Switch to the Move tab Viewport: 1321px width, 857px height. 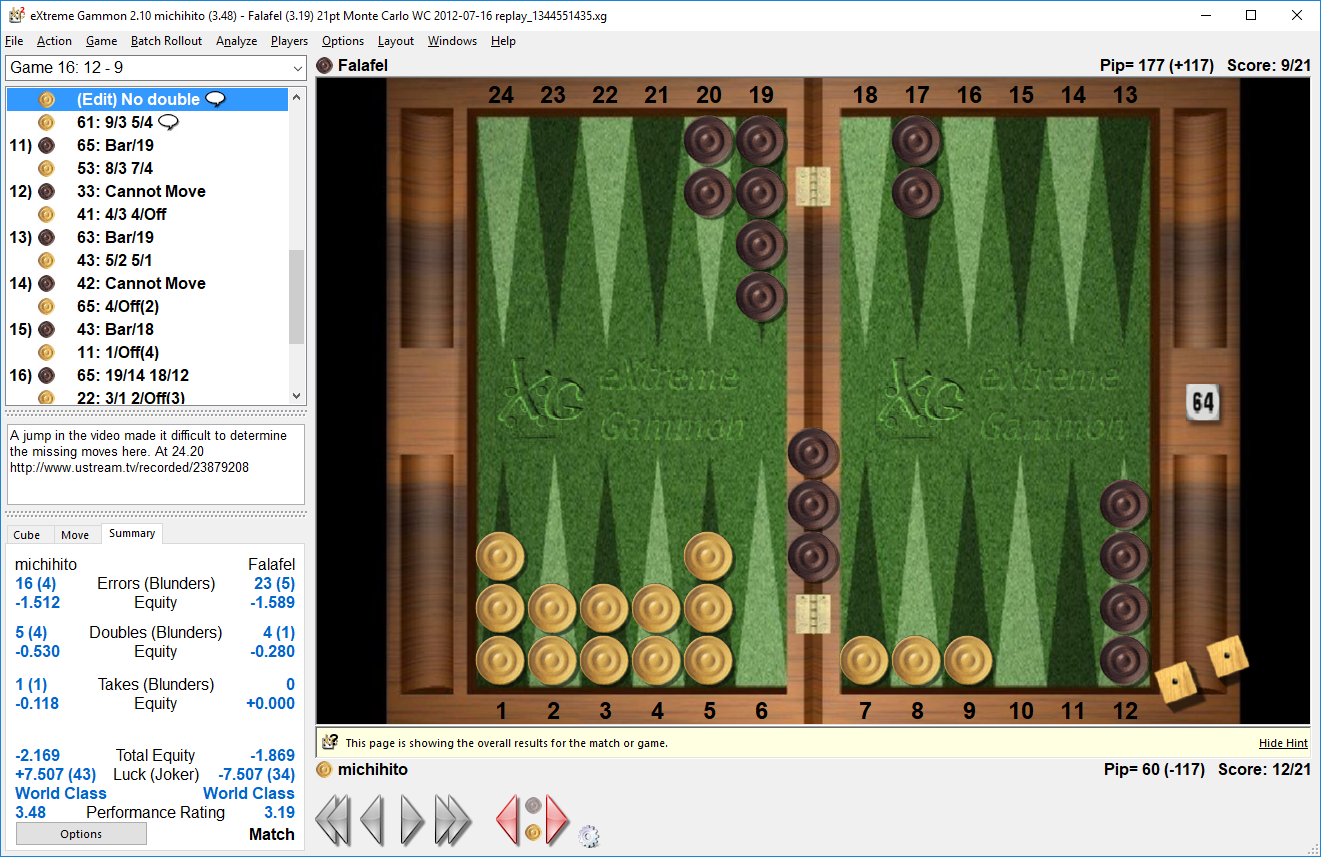tap(75, 535)
